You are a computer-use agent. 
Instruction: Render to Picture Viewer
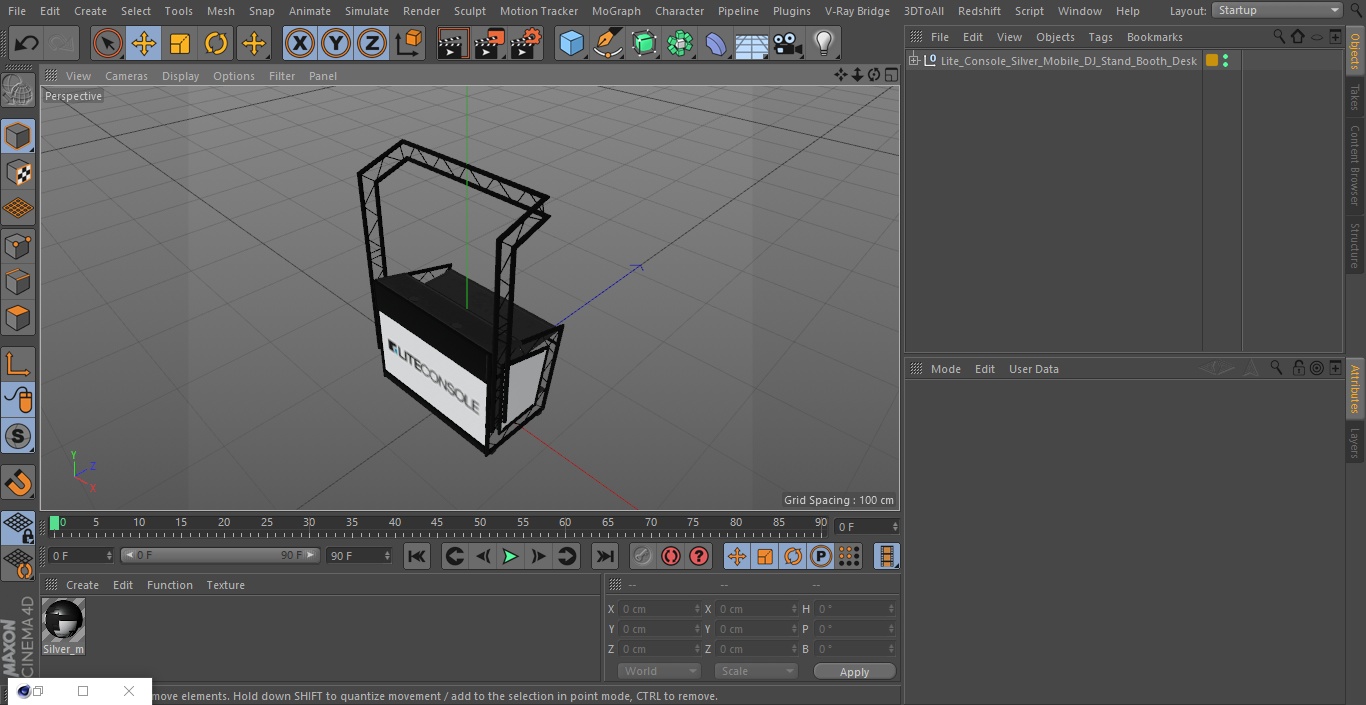click(489, 43)
